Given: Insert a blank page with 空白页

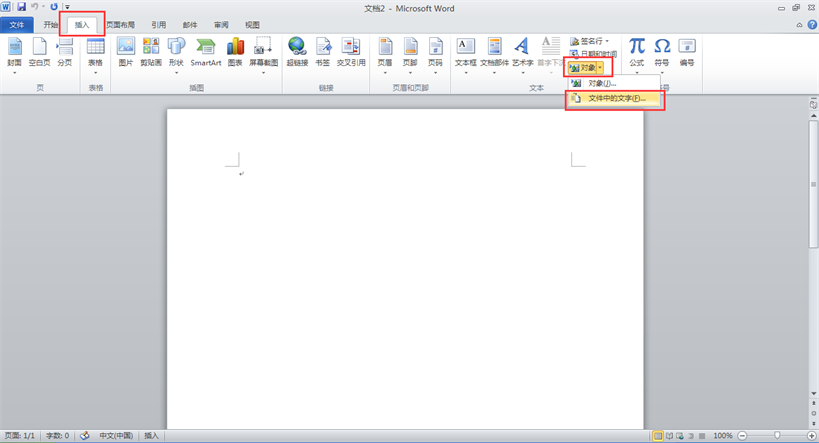Looking at the screenshot, I should pyautogui.click(x=40, y=52).
